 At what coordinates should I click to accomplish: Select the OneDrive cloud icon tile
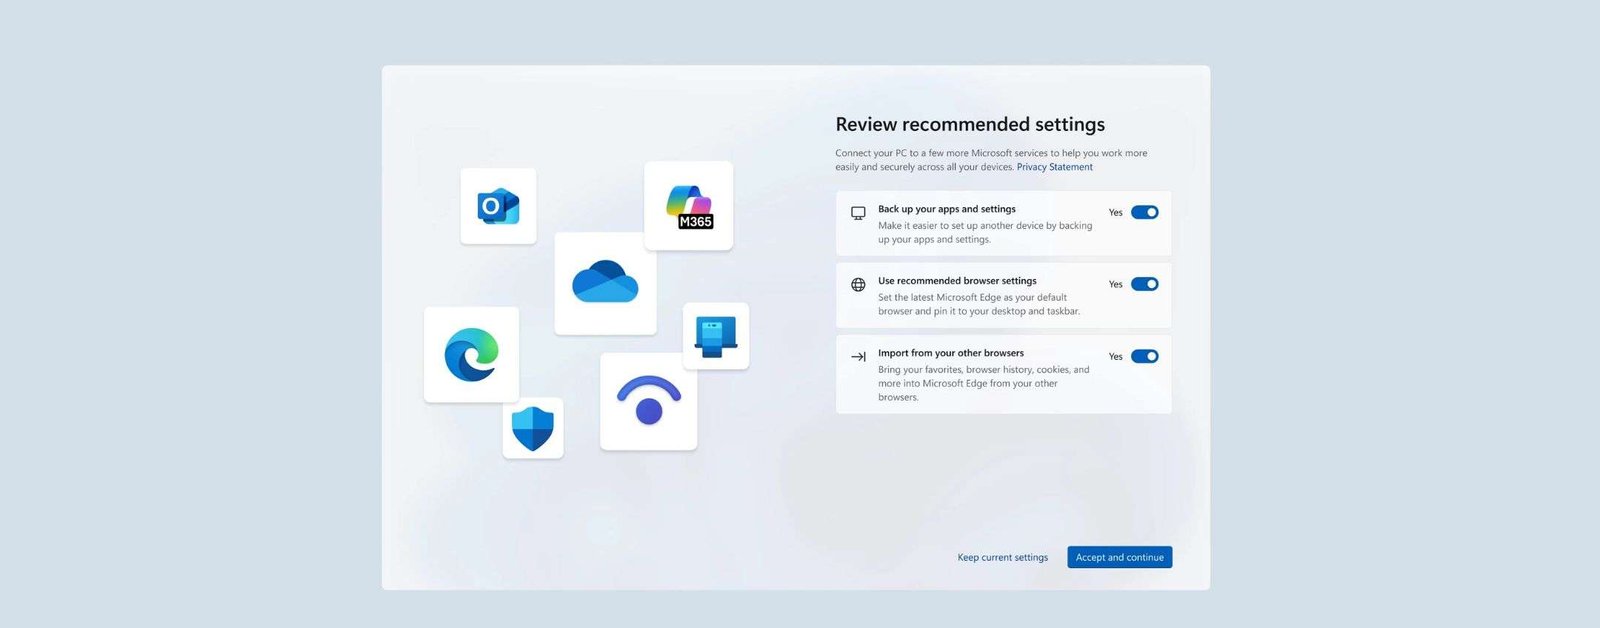pos(605,283)
